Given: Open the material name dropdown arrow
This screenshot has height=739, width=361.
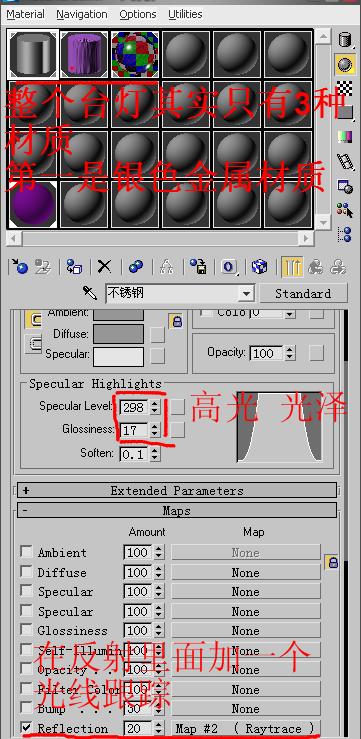Looking at the screenshot, I should coord(246,294).
